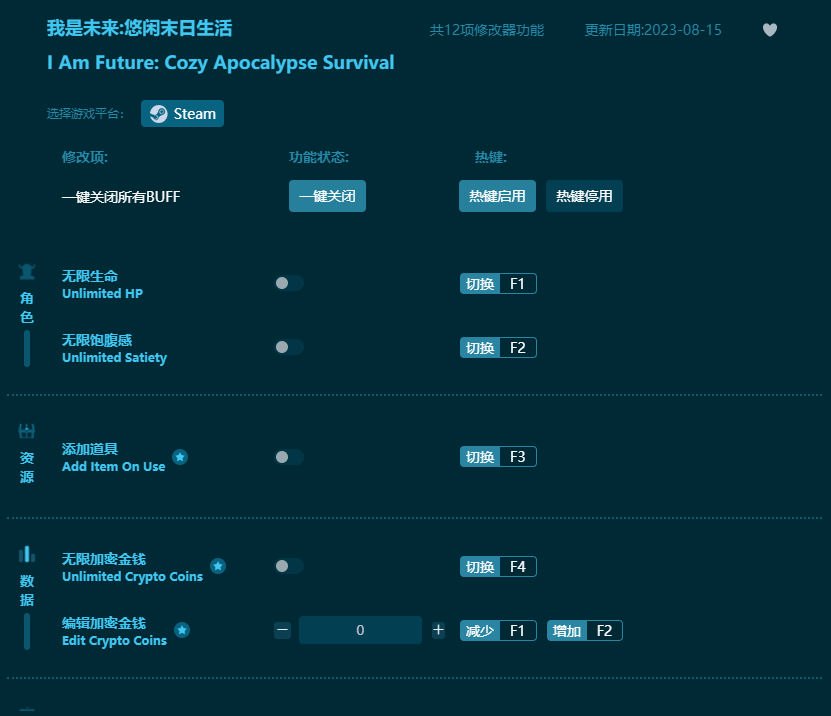Viewport: 831px width, 716px height.
Task: Click the 切换 F1 hotkey for Unlimited HP
Action: click(x=498, y=283)
